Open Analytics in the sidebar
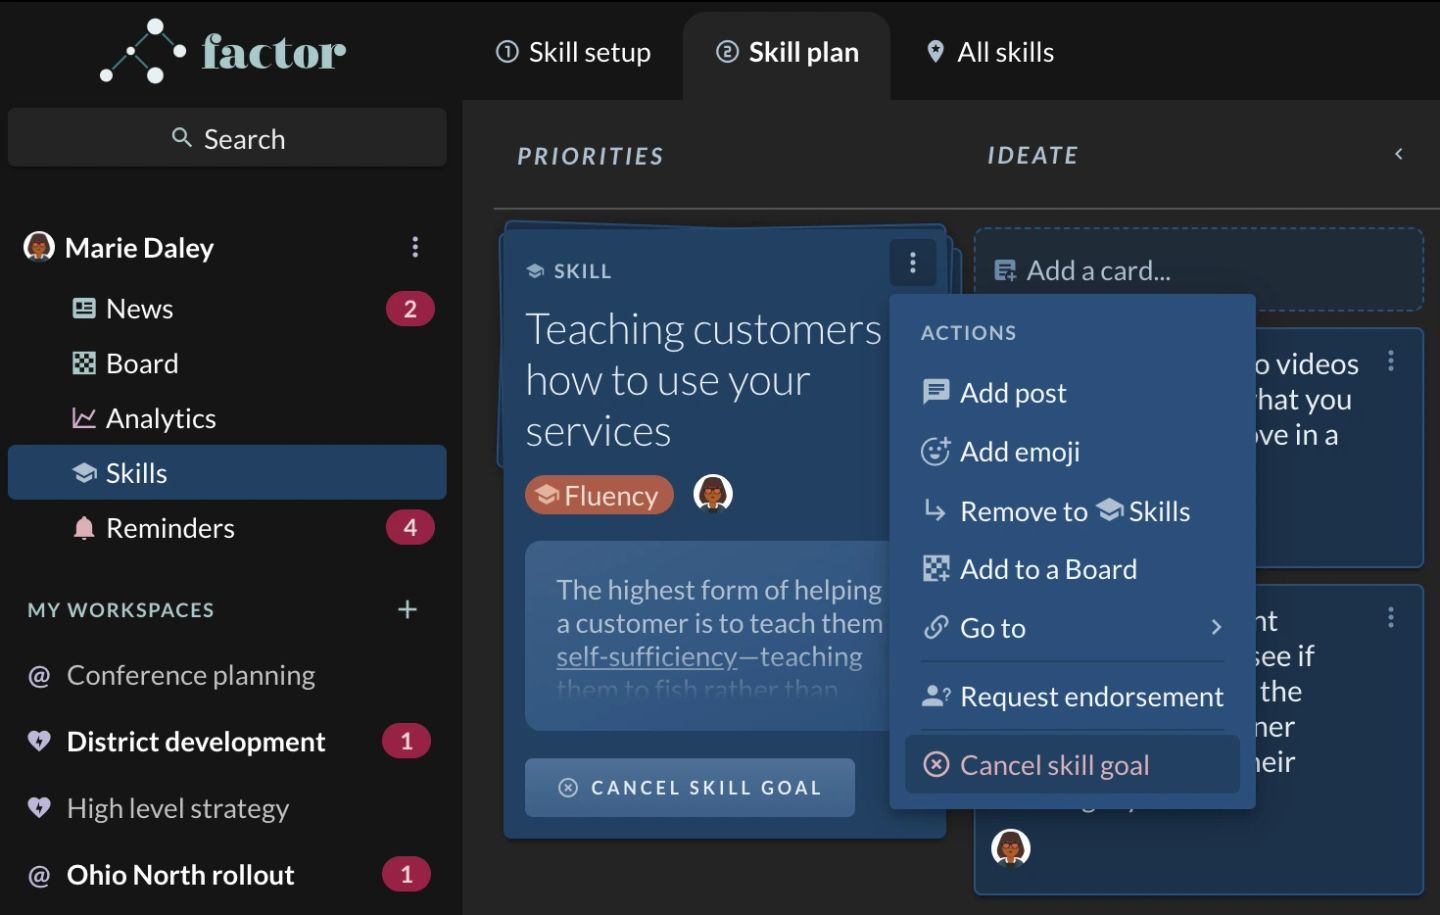Image resolution: width=1440 pixels, height=915 pixels. (x=227, y=418)
